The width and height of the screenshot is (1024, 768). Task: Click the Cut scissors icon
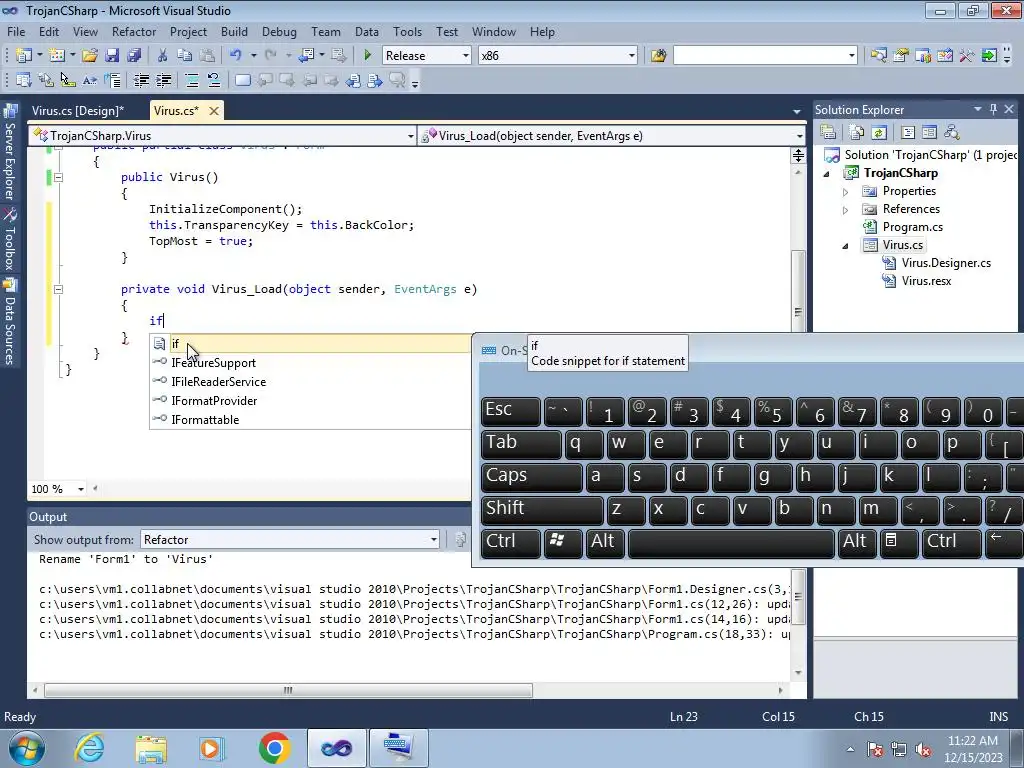coord(163,56)
